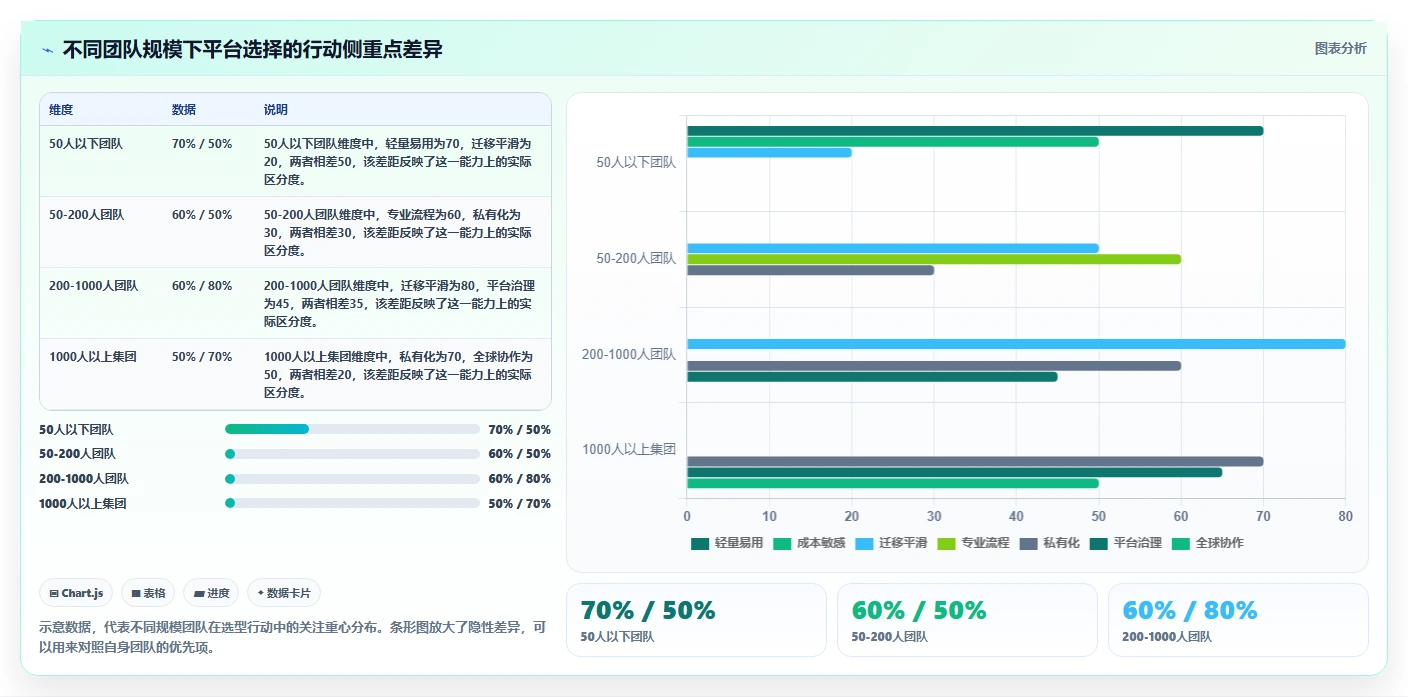1408x697 pixels.
Task: Click the 进度 chip
Action: [211, 593]
